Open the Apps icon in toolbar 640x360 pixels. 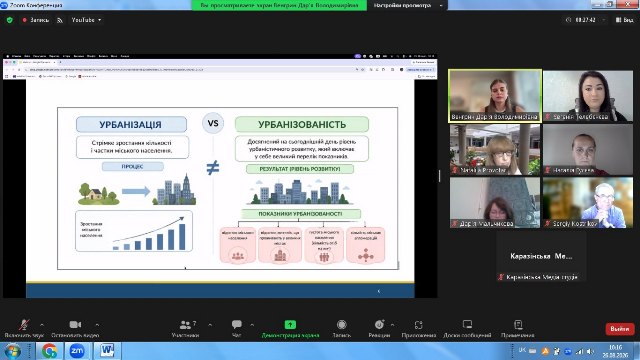pyautogui.click(x=419, y=325)
